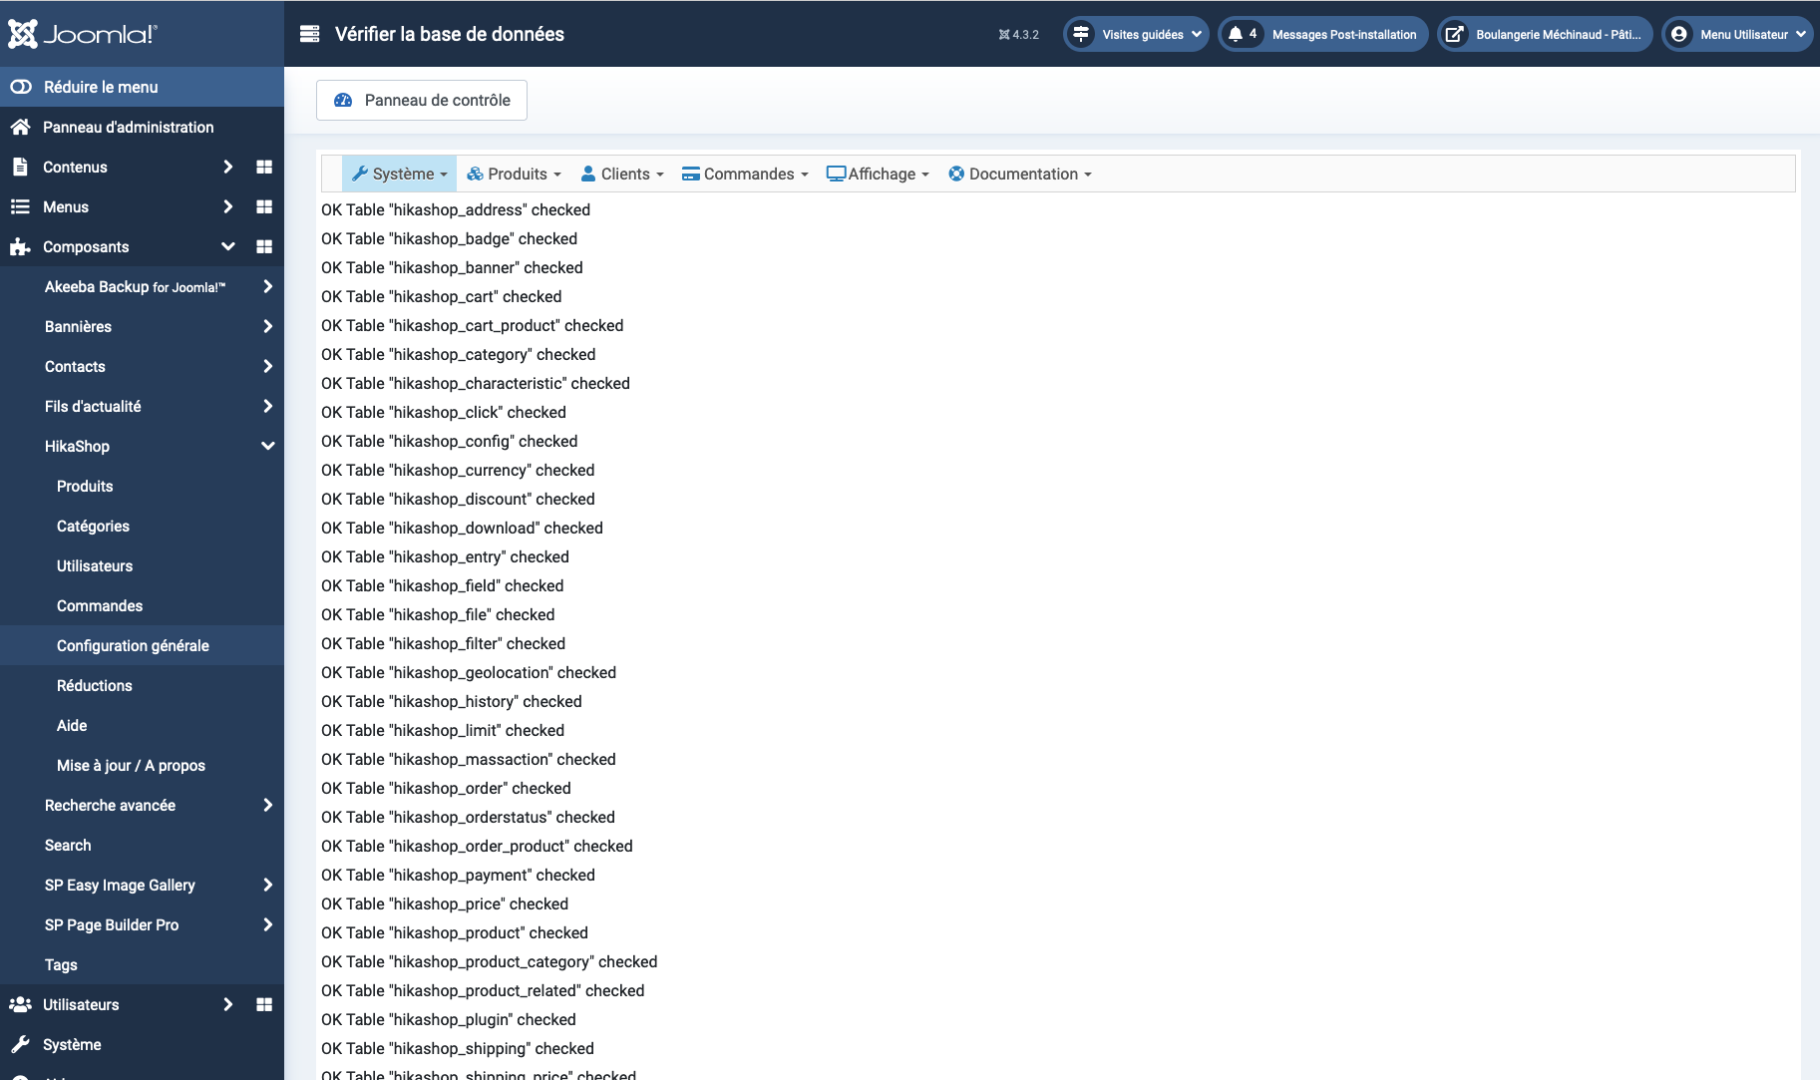Expand the Menus submenu chevron
The image size is (1820, 1080).
tap(228, 207)
